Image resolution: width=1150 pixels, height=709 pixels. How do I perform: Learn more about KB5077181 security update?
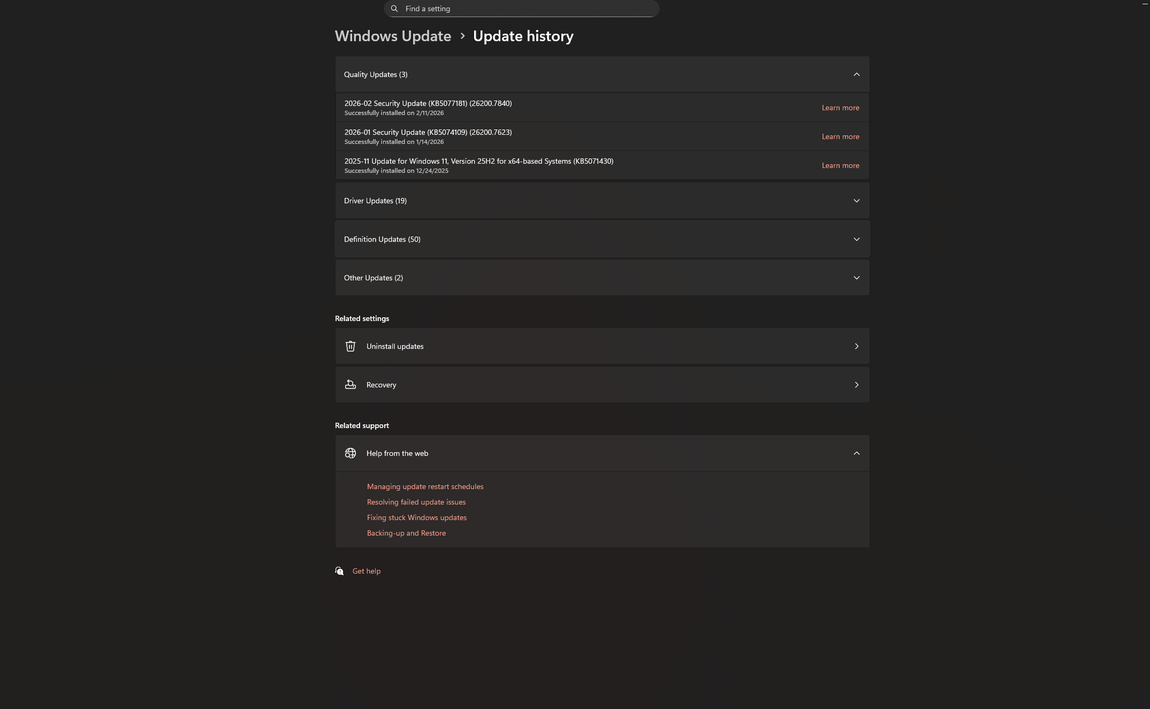[840, 108]
